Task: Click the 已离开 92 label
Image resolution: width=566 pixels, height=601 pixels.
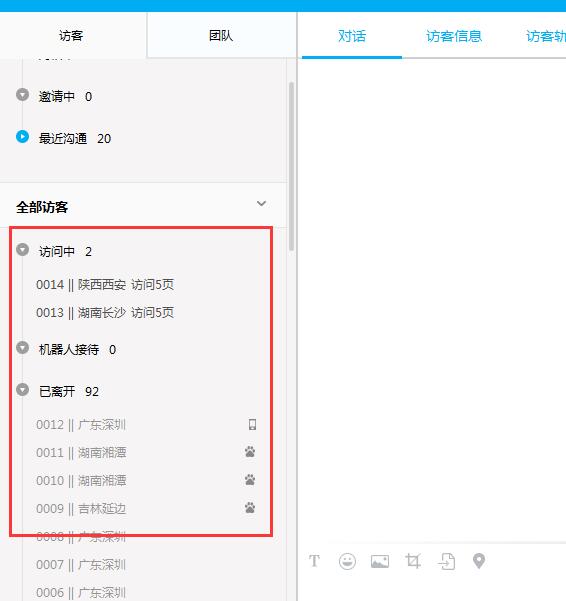Action: (x=69, y=392)
